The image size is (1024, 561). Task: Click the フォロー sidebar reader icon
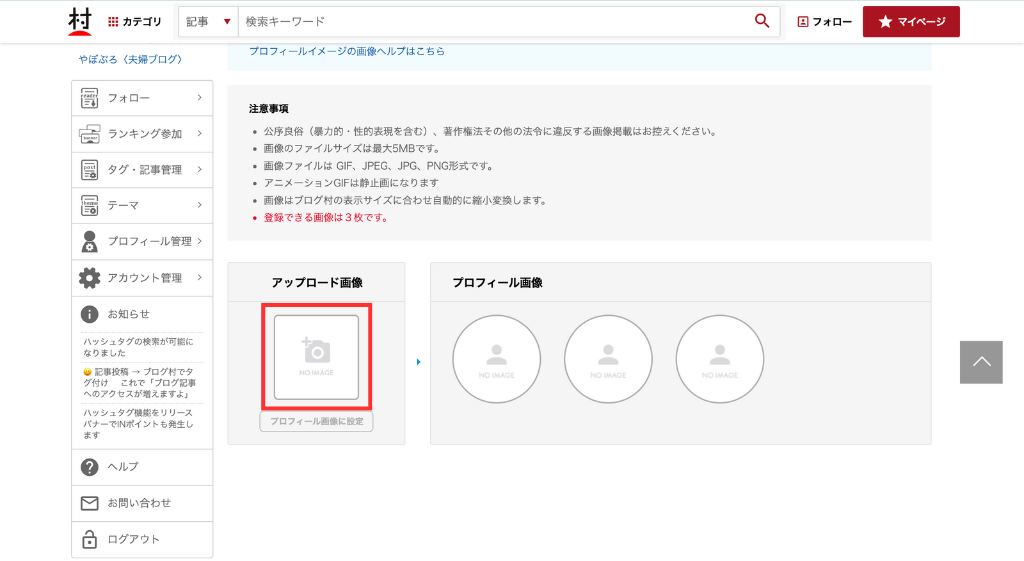pyautogui.click(x=89, y=98)
